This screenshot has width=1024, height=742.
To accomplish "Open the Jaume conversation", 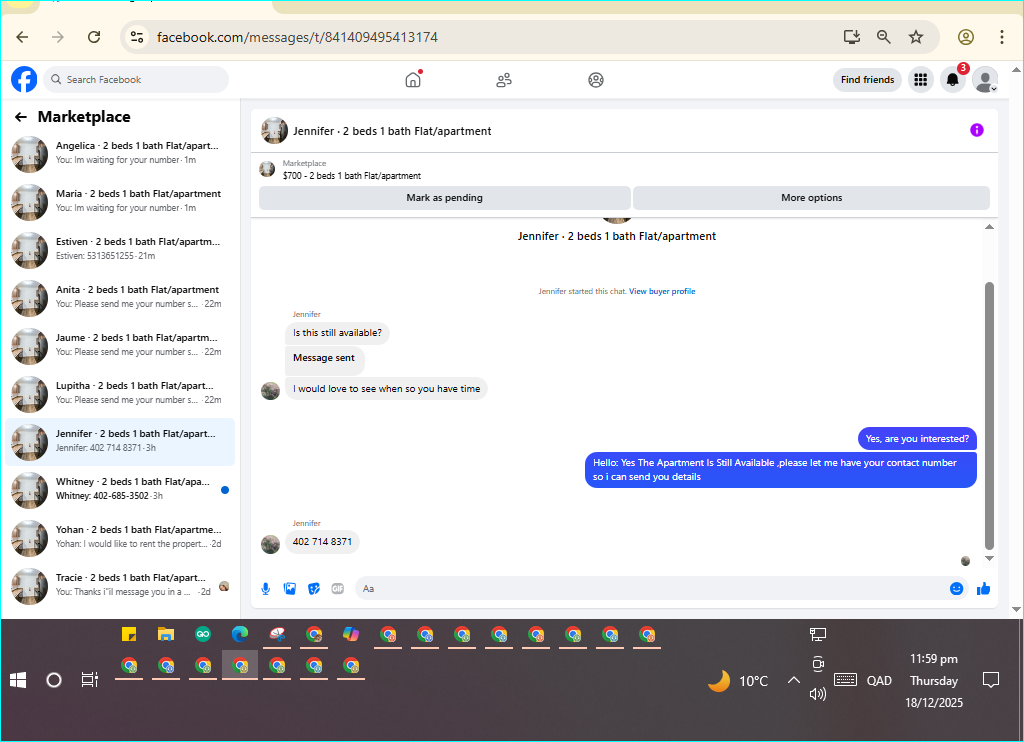I will pos(120,346).
